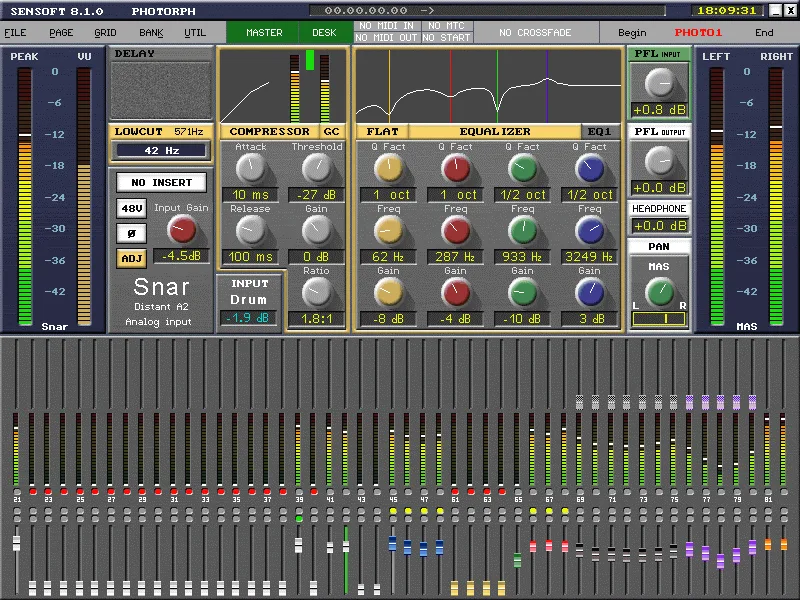The height and width of the screenshot is (600, 800).
Task: Toggle the phase invert Ø button
Action: (x=132, y=233)
